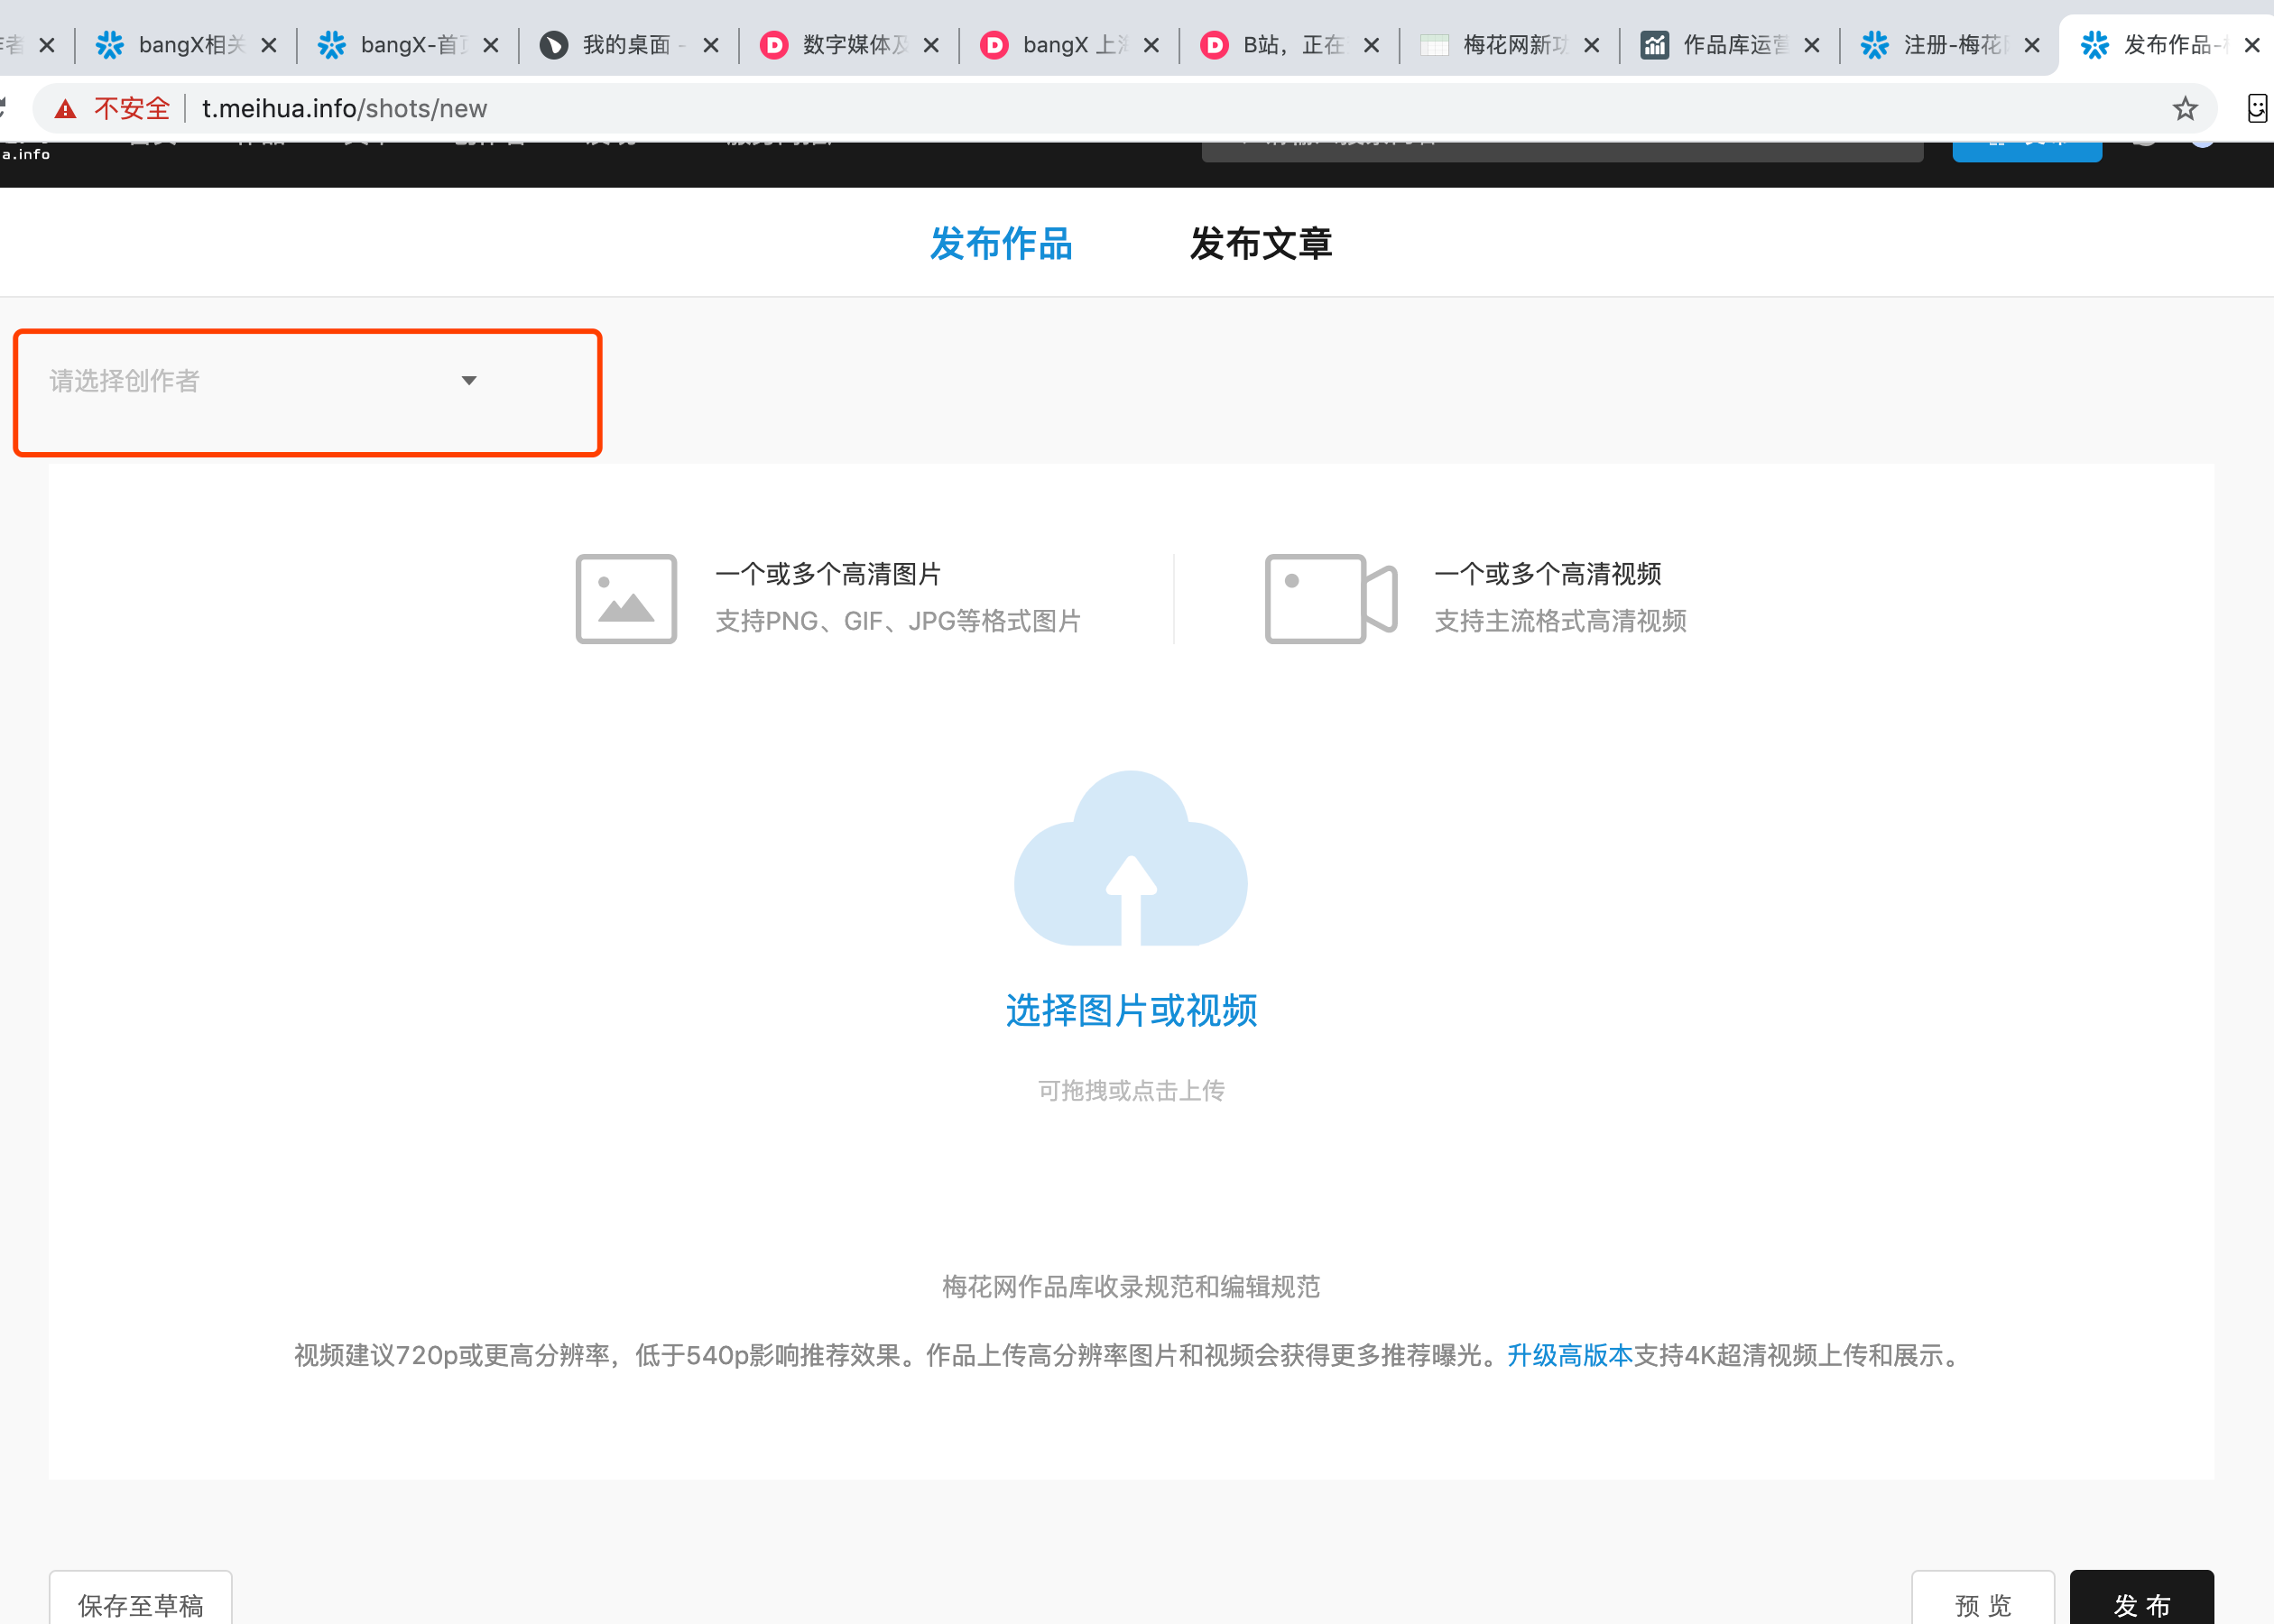The height and width of the screenshot is (1624, 2274).
Task: Open the 请选择创作者 creator dropdown
Action: tap(263, 381)
